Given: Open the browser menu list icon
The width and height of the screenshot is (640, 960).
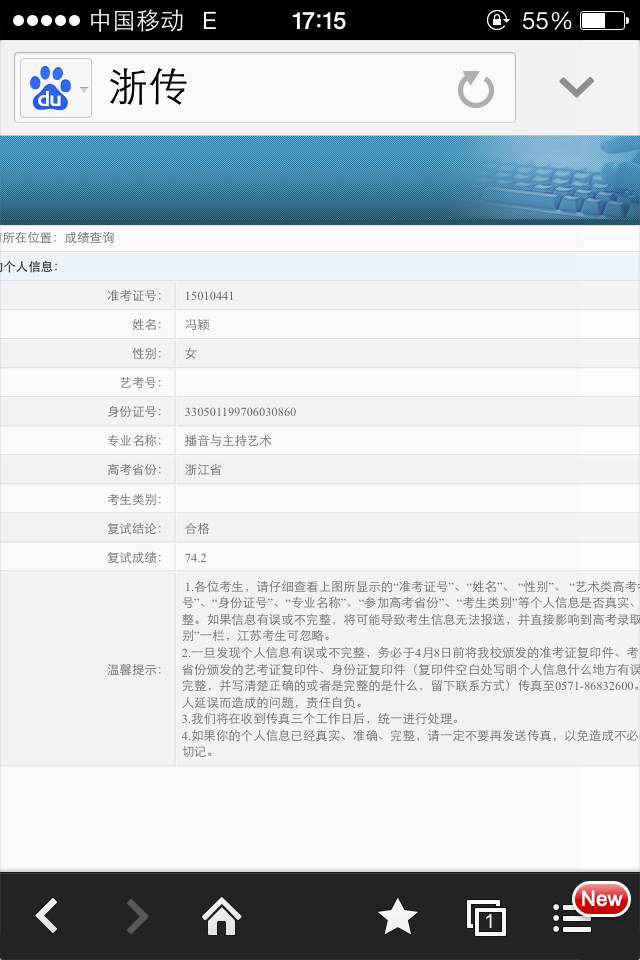Looking at the screenshot, I should tap(572, 917).
